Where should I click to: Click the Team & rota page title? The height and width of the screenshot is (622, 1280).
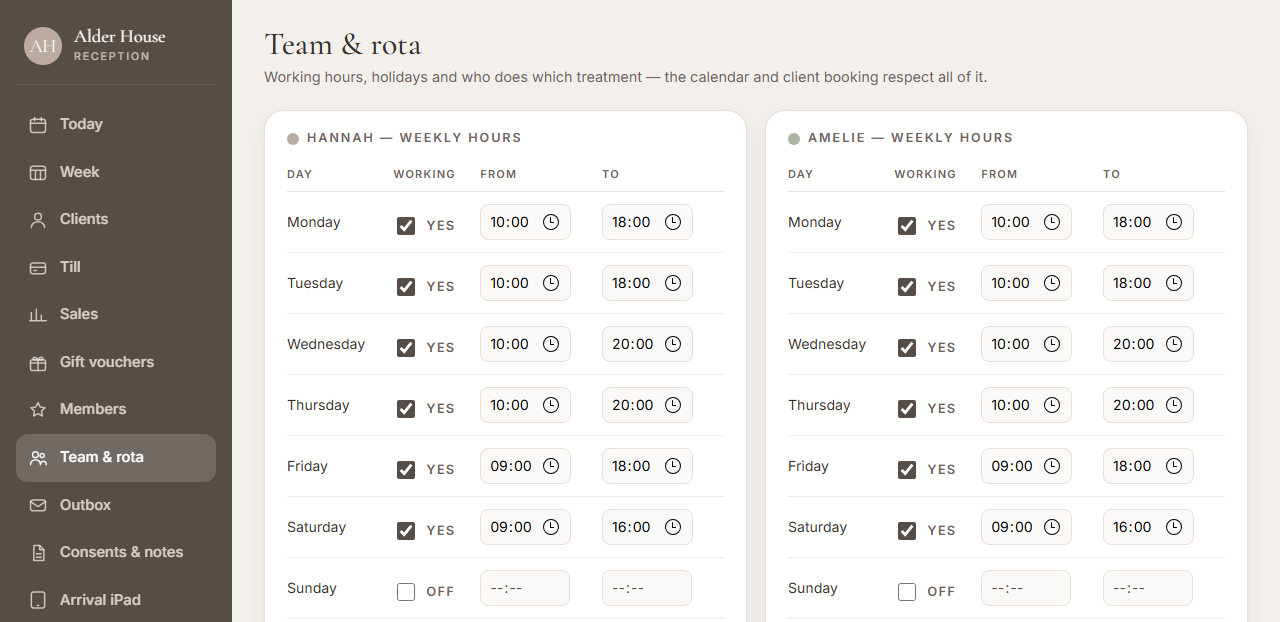[343, 45]
